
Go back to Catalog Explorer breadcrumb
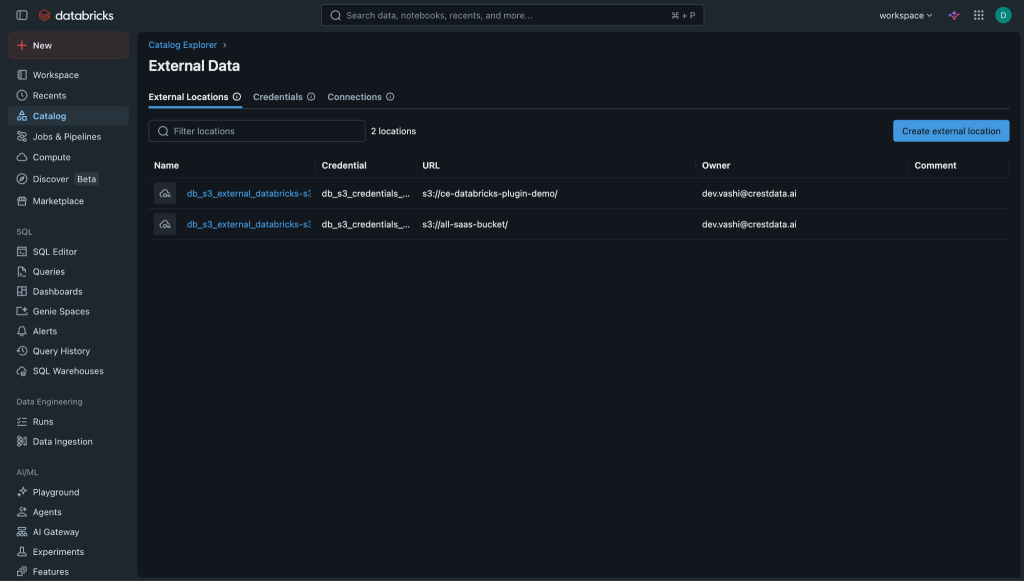[182, 45]
